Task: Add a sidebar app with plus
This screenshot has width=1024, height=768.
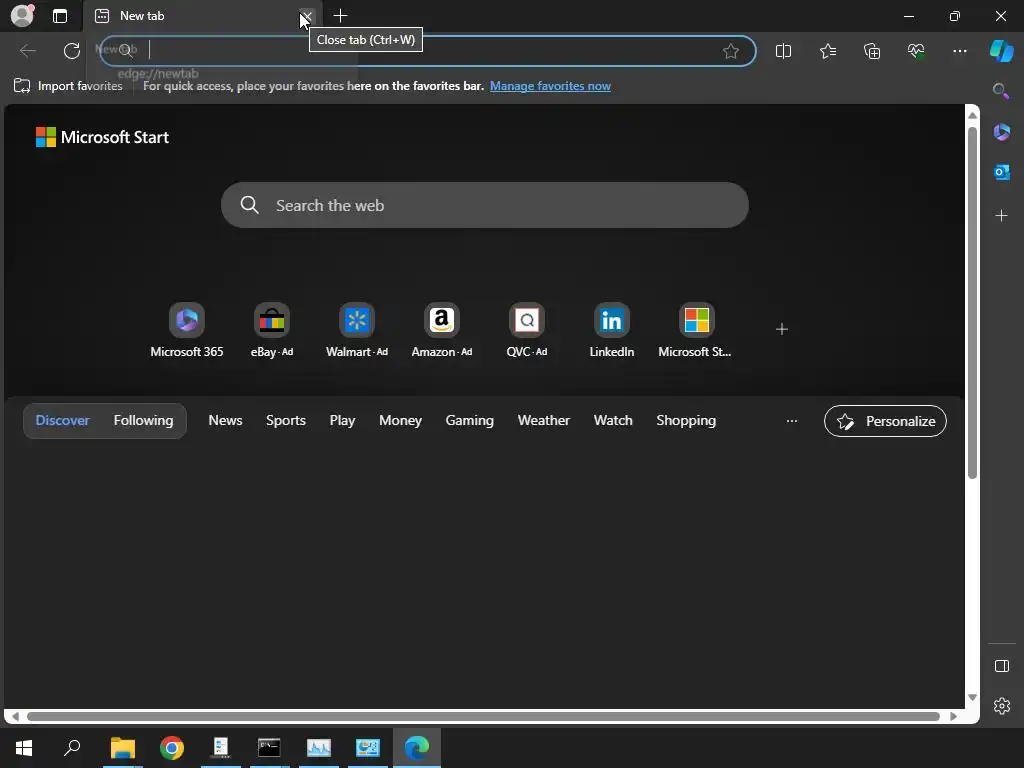Action: click(x=1001, y=216)
